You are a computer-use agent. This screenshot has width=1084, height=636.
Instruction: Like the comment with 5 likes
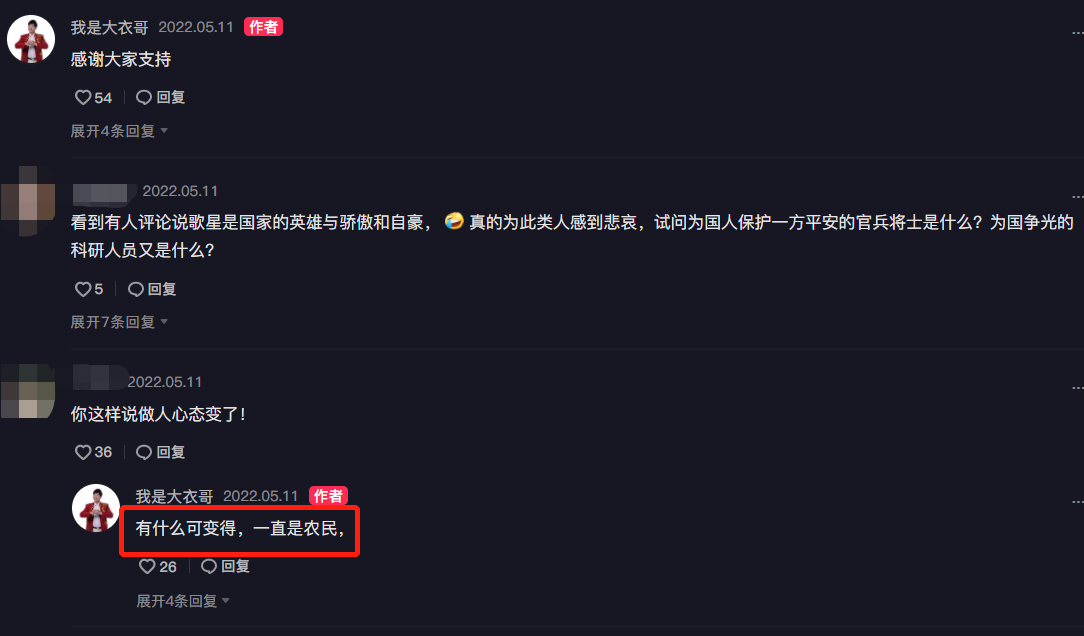[x=88, y=289]
